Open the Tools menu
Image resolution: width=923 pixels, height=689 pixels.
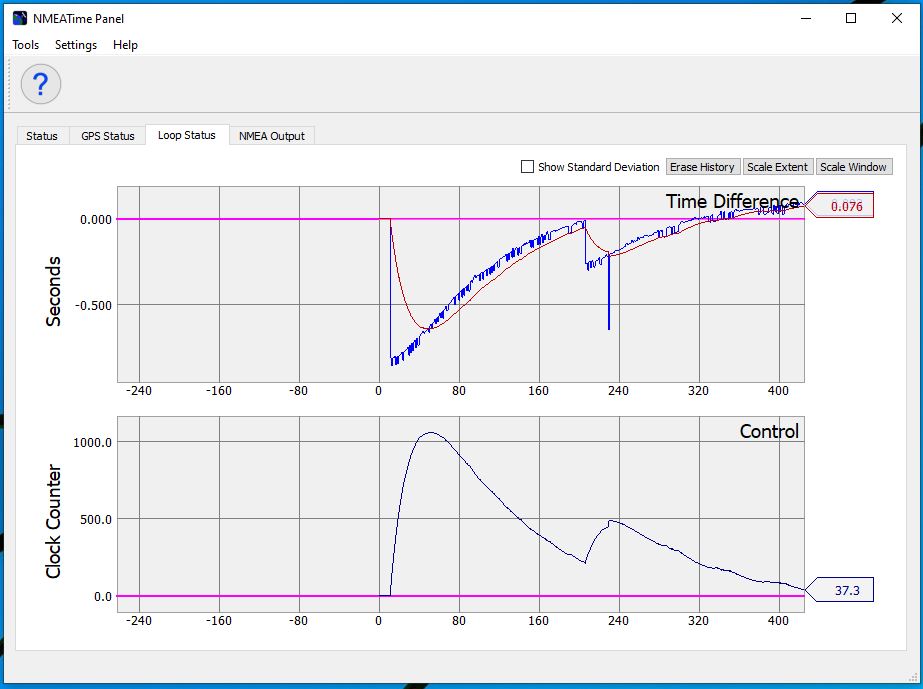point(25,45)
